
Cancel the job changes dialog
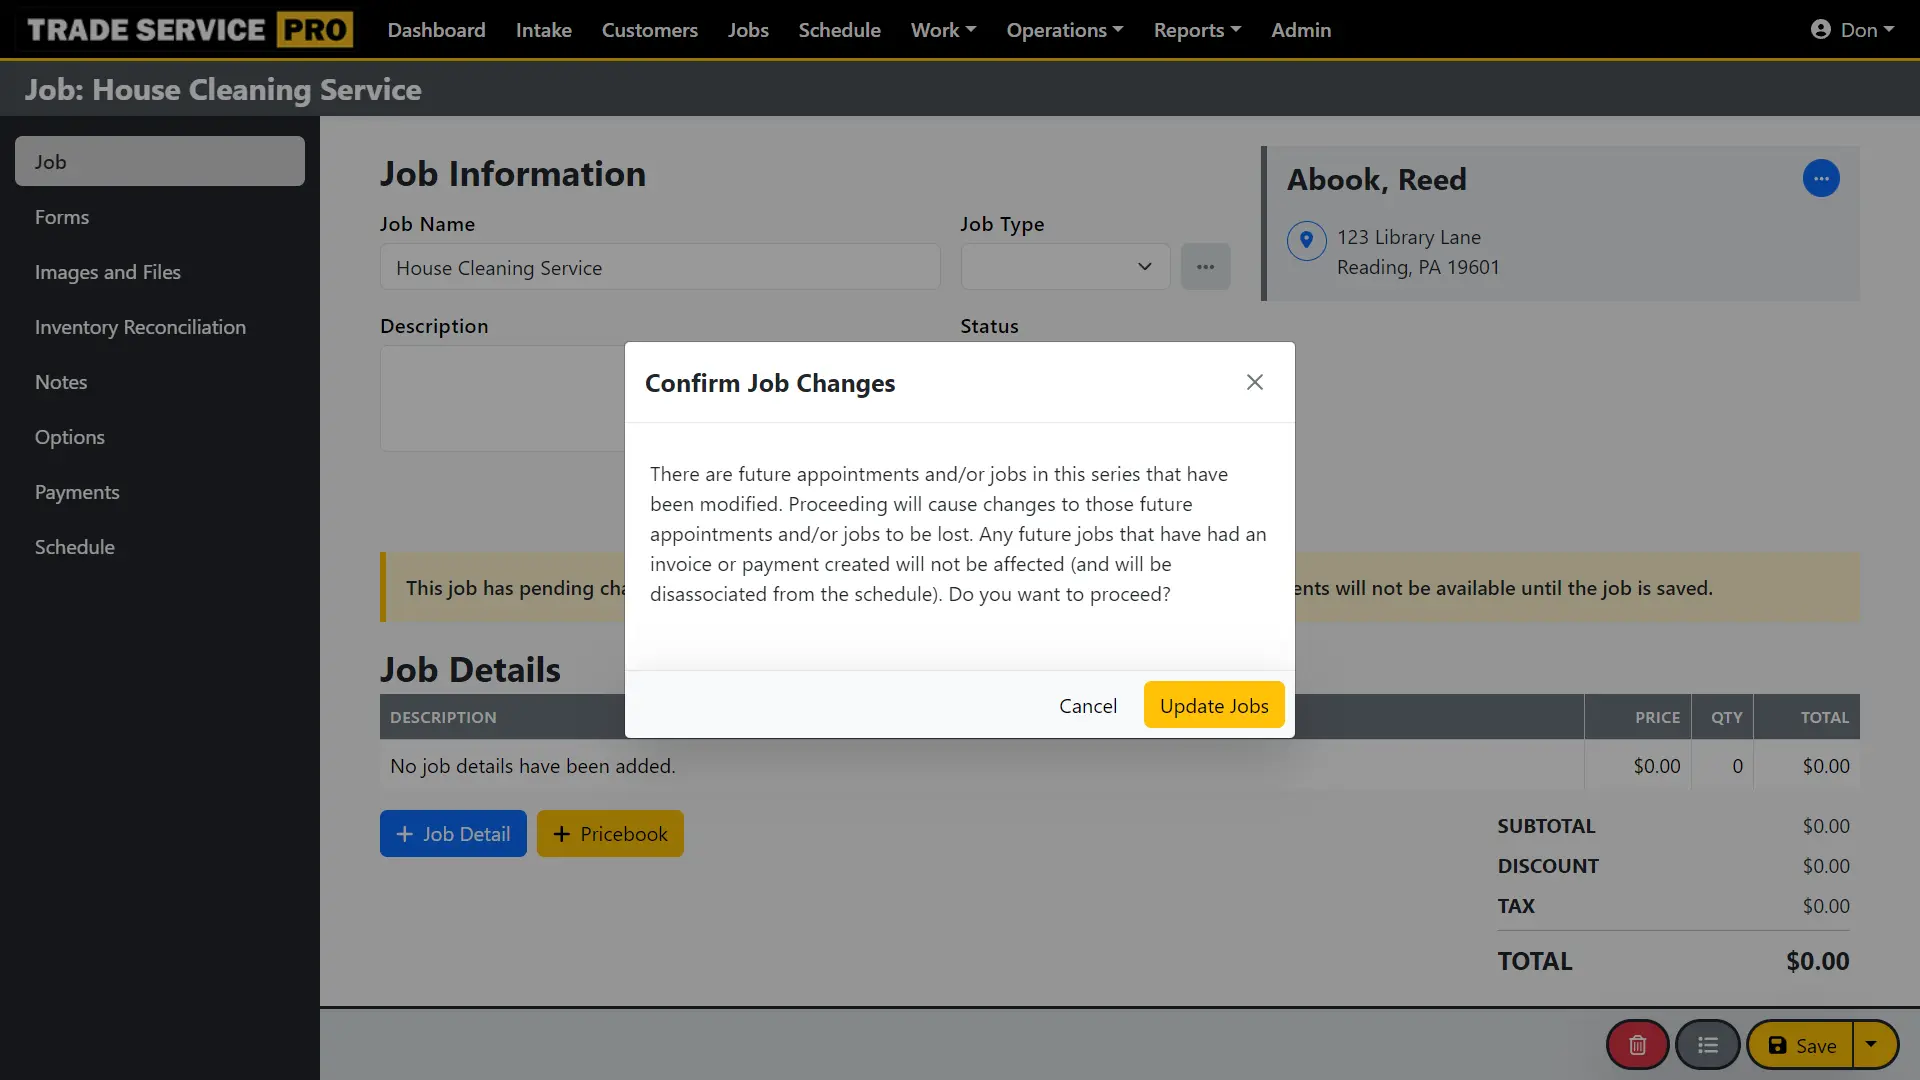coord(1087,706)
